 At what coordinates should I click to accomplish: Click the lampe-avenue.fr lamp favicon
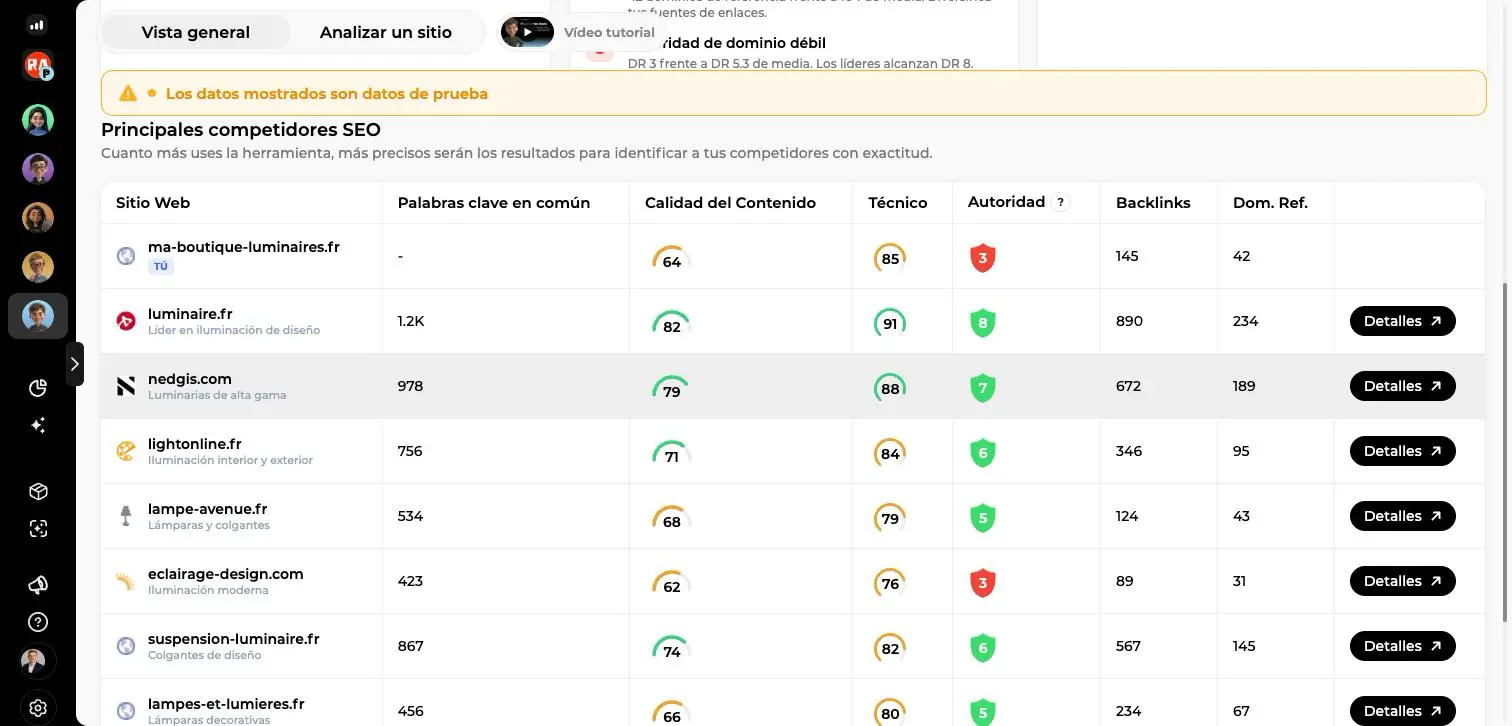(126, 516)
